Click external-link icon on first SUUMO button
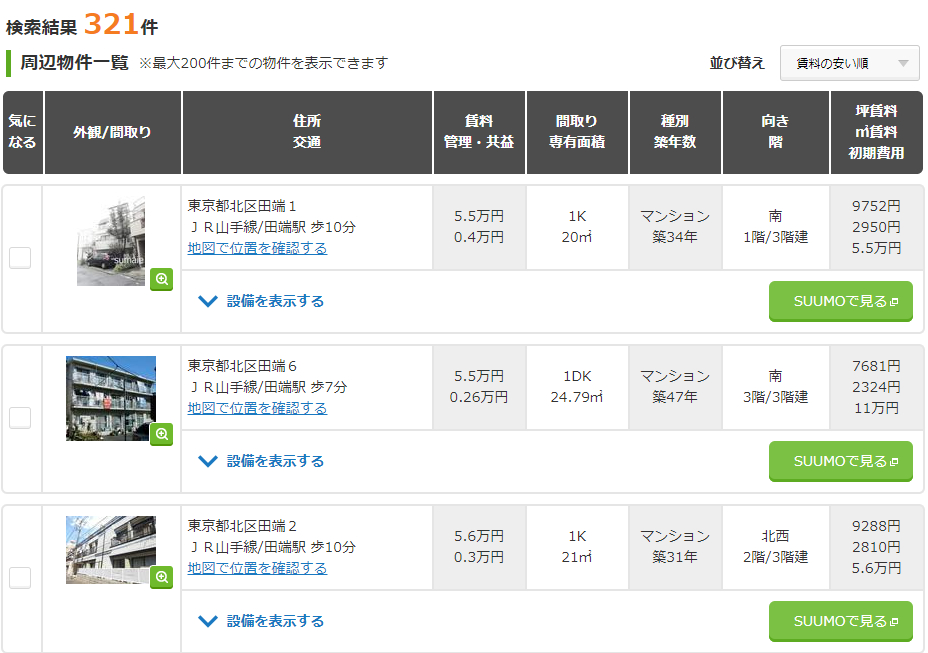The width and height of the screenshot is (928, 653). 894,301
